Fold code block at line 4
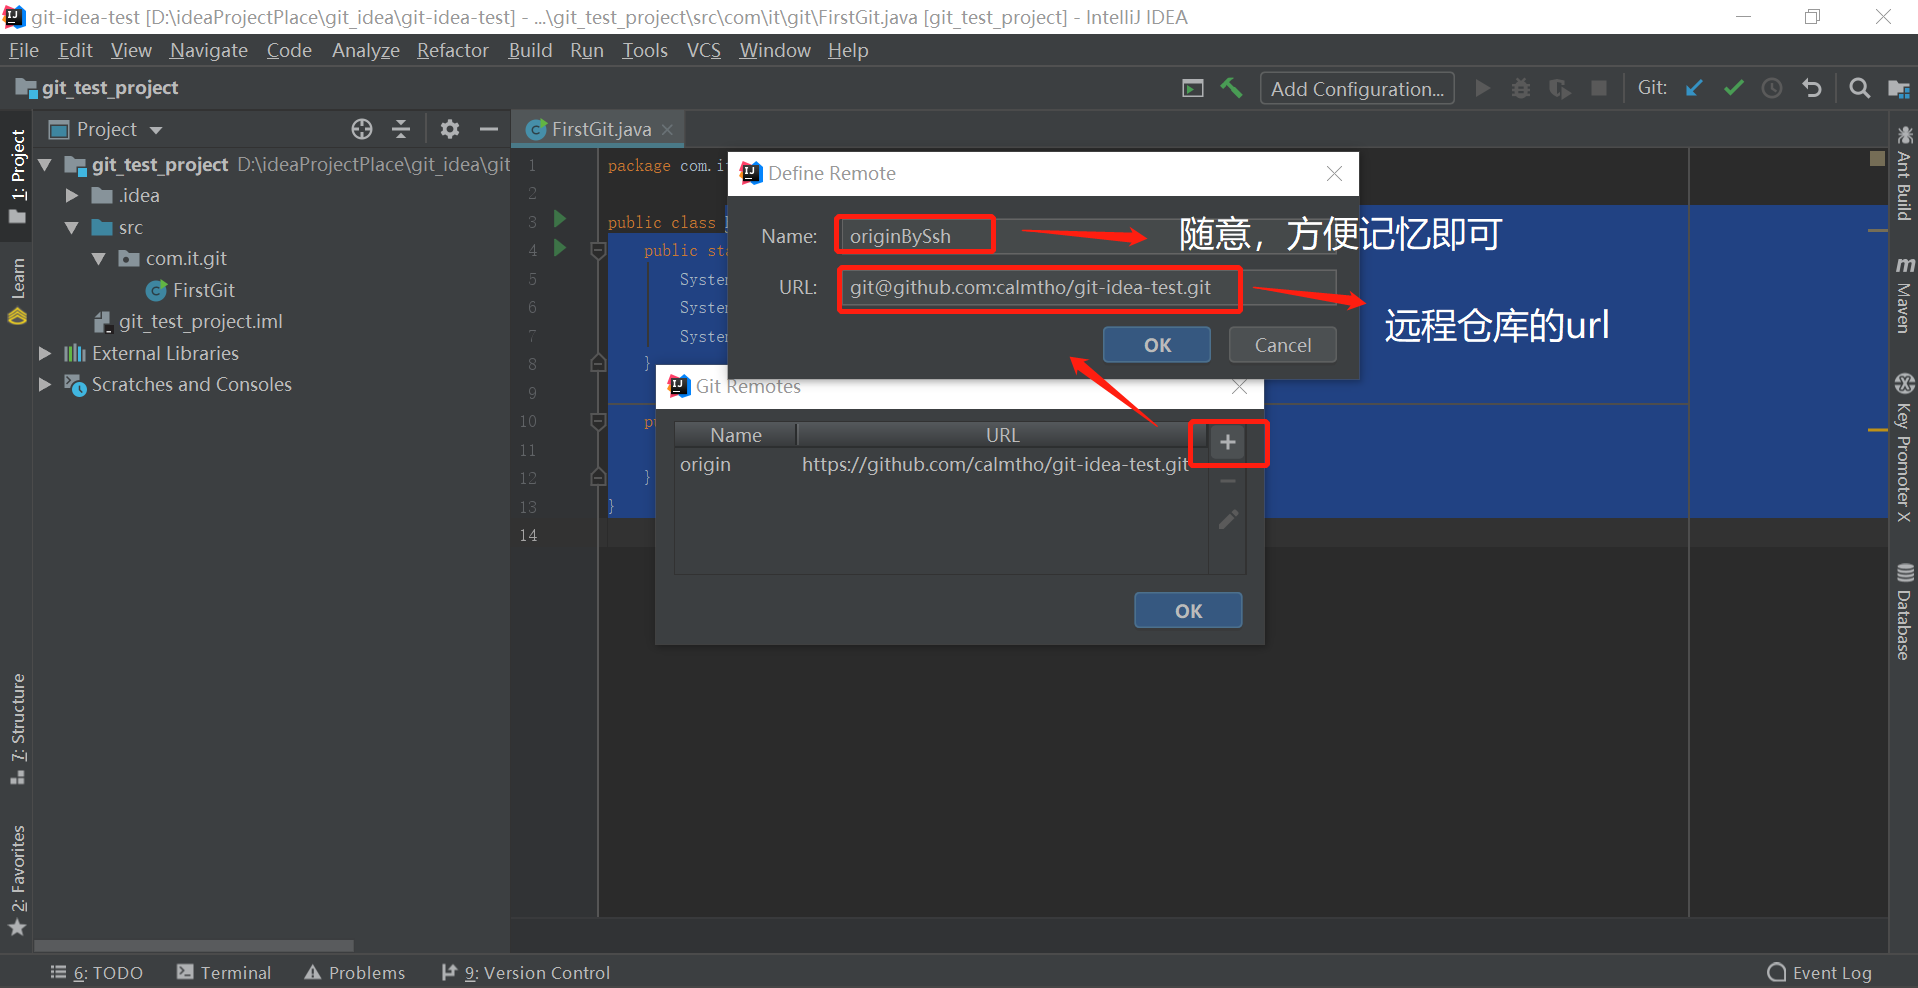Viewport: 1918px width, 988px height. [x=598, y=250]
